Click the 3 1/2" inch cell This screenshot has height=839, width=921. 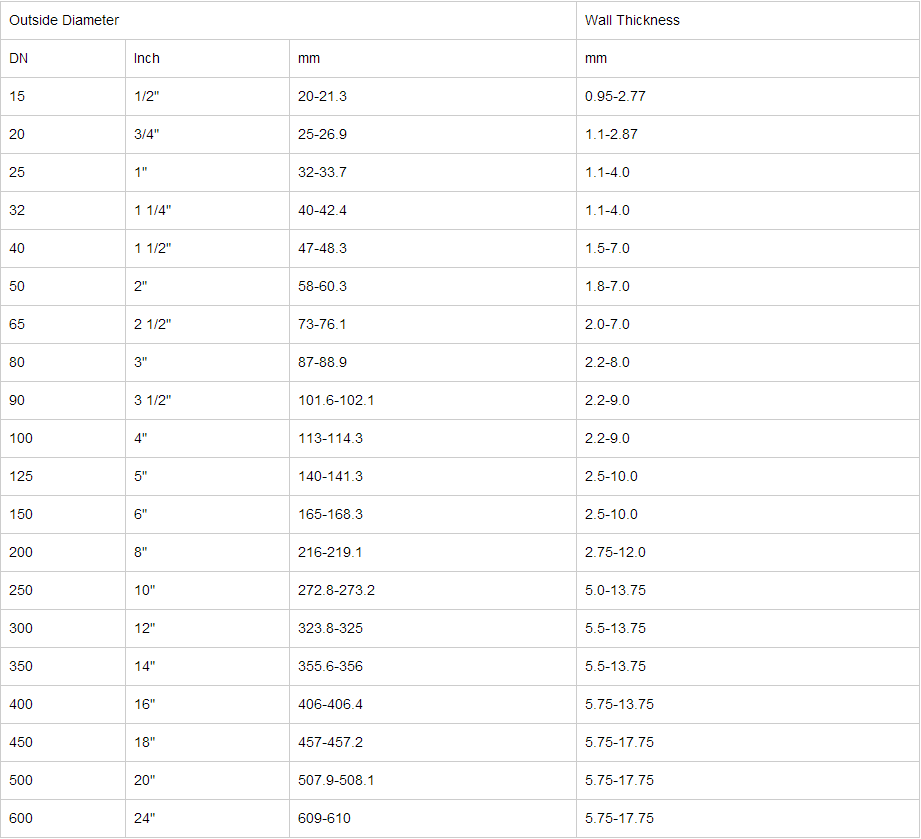pyautogui.click(x=153, y=400)
